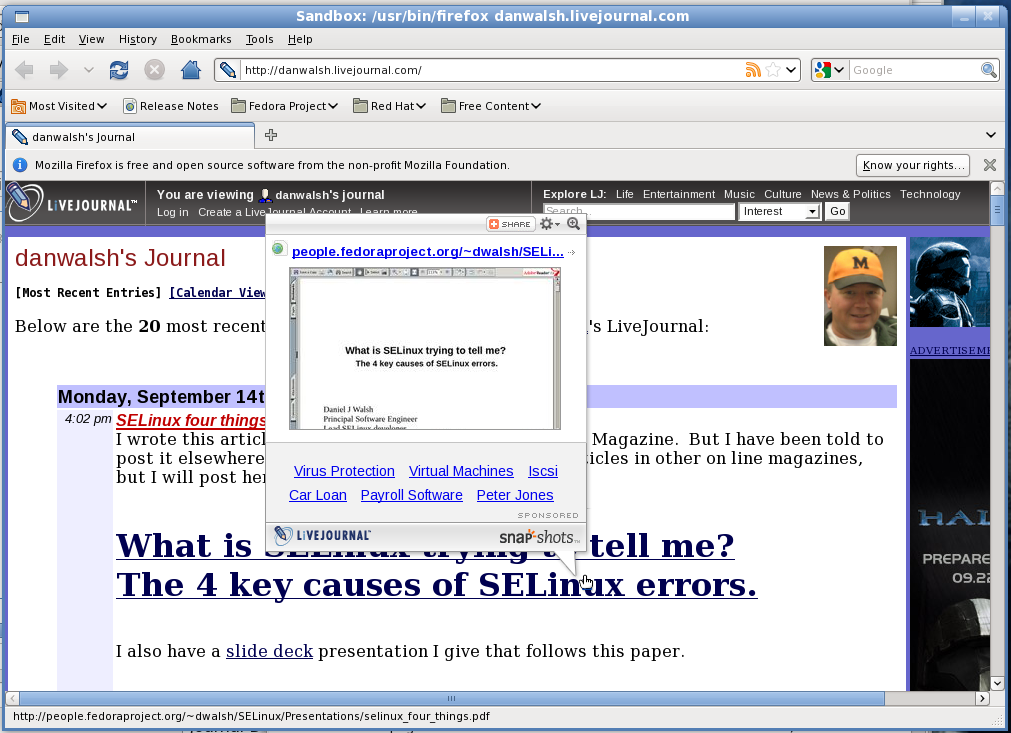Screen dimensions: 1011x733
Task: Click the LiveJournal logo
Action: point(72,204)
